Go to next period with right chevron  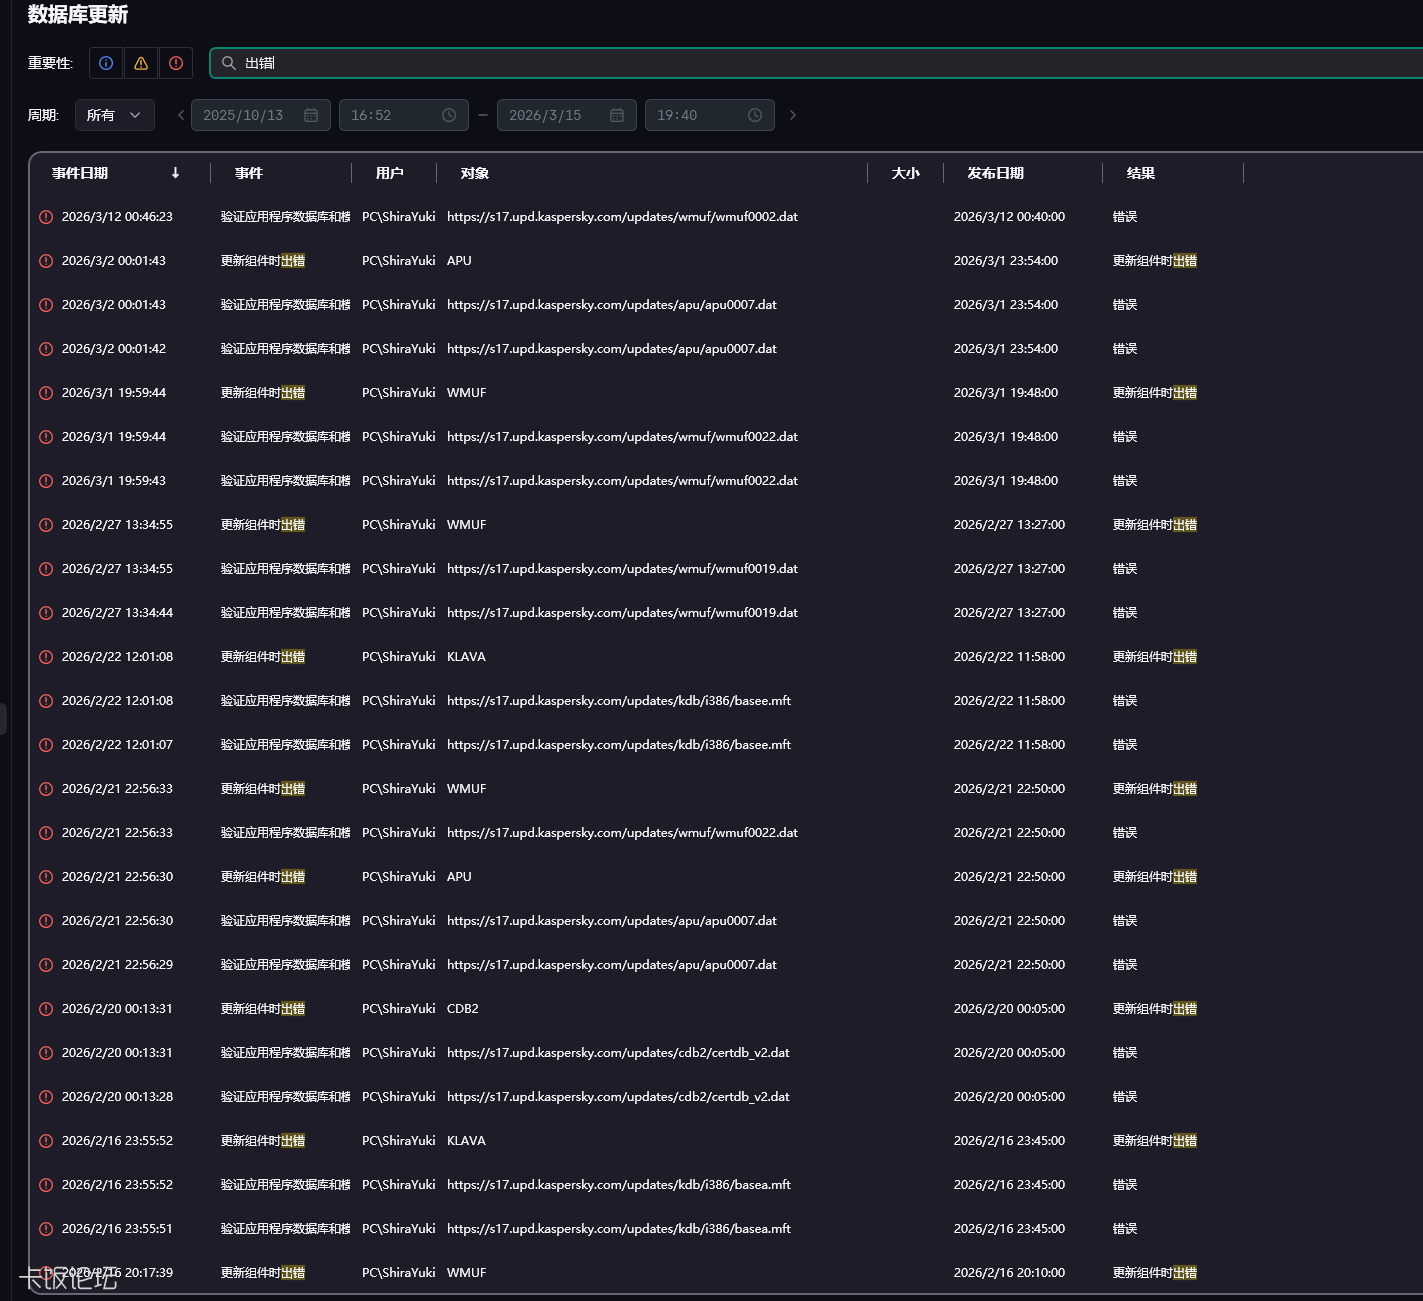point(793,115)
